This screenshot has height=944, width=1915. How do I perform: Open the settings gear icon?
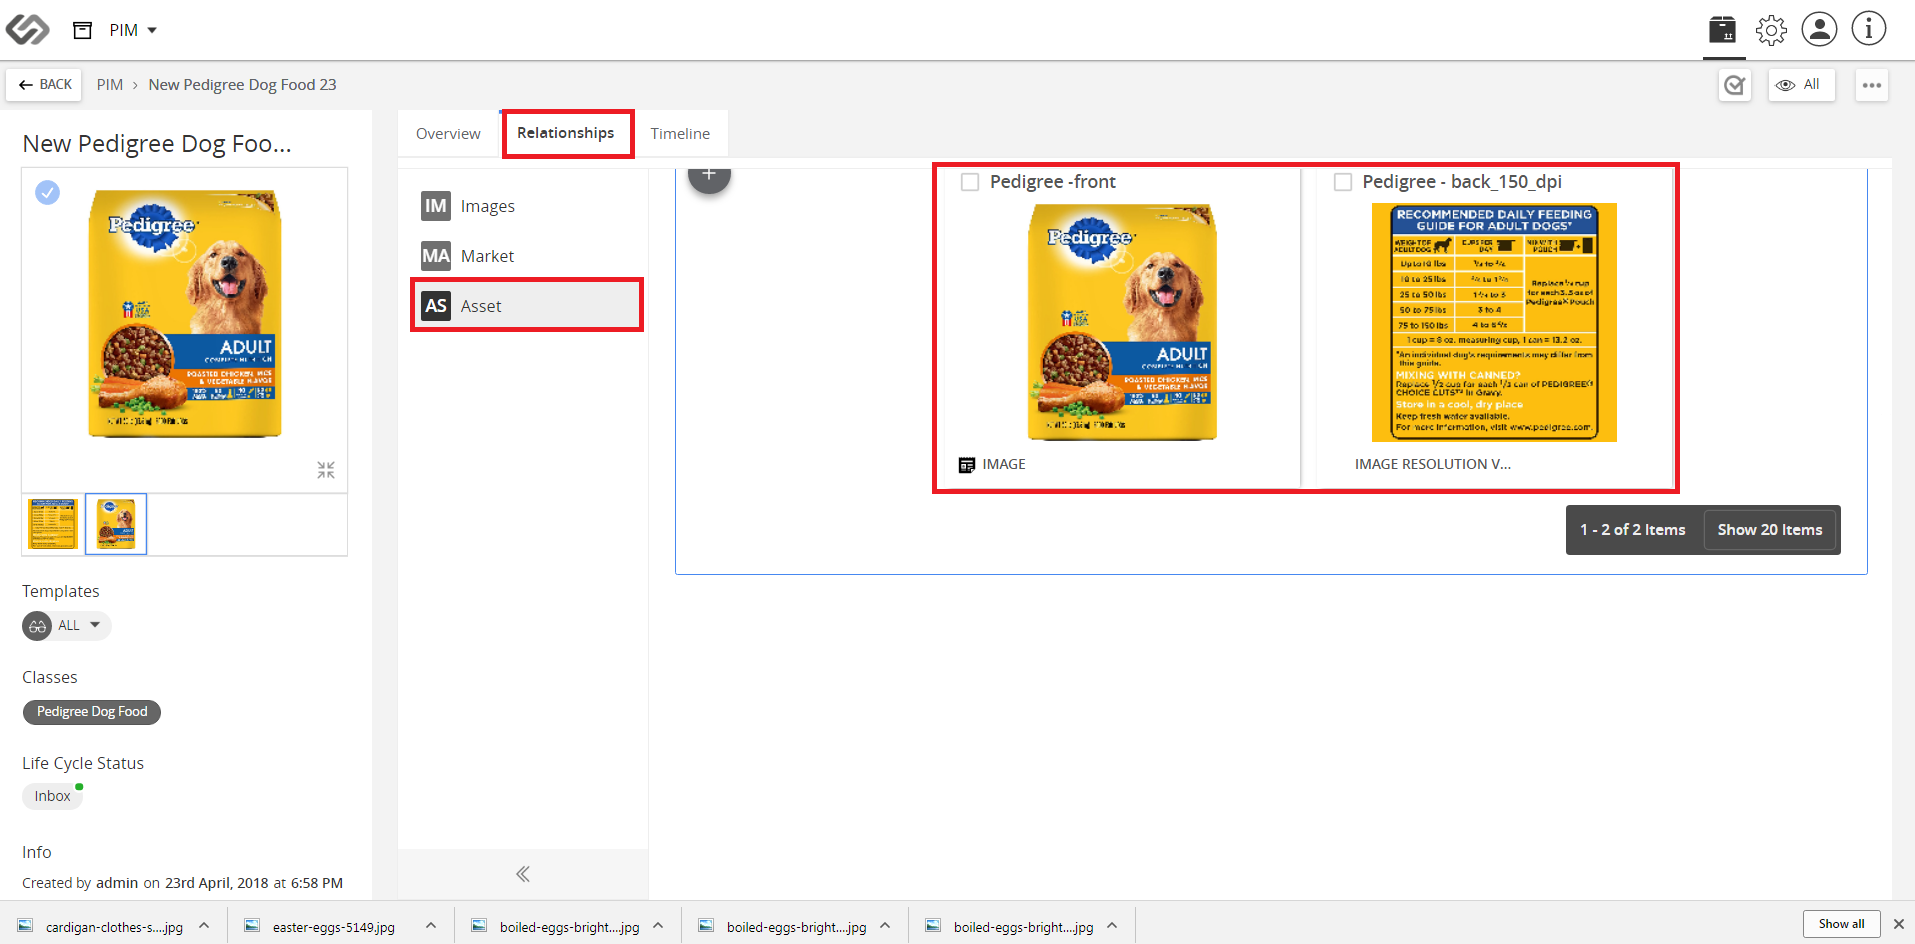pyautogui.click(x=1771, y=30)
